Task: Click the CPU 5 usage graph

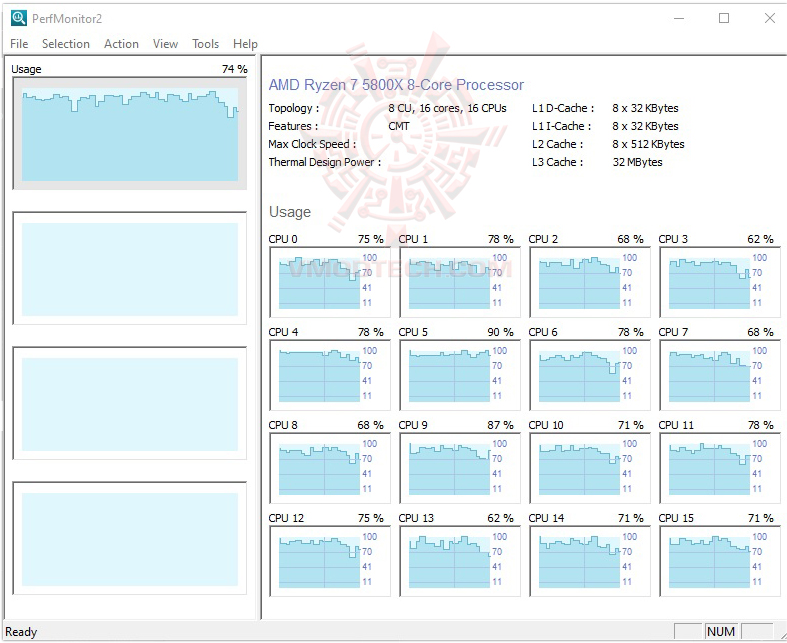Action: (x=460, y=375)
